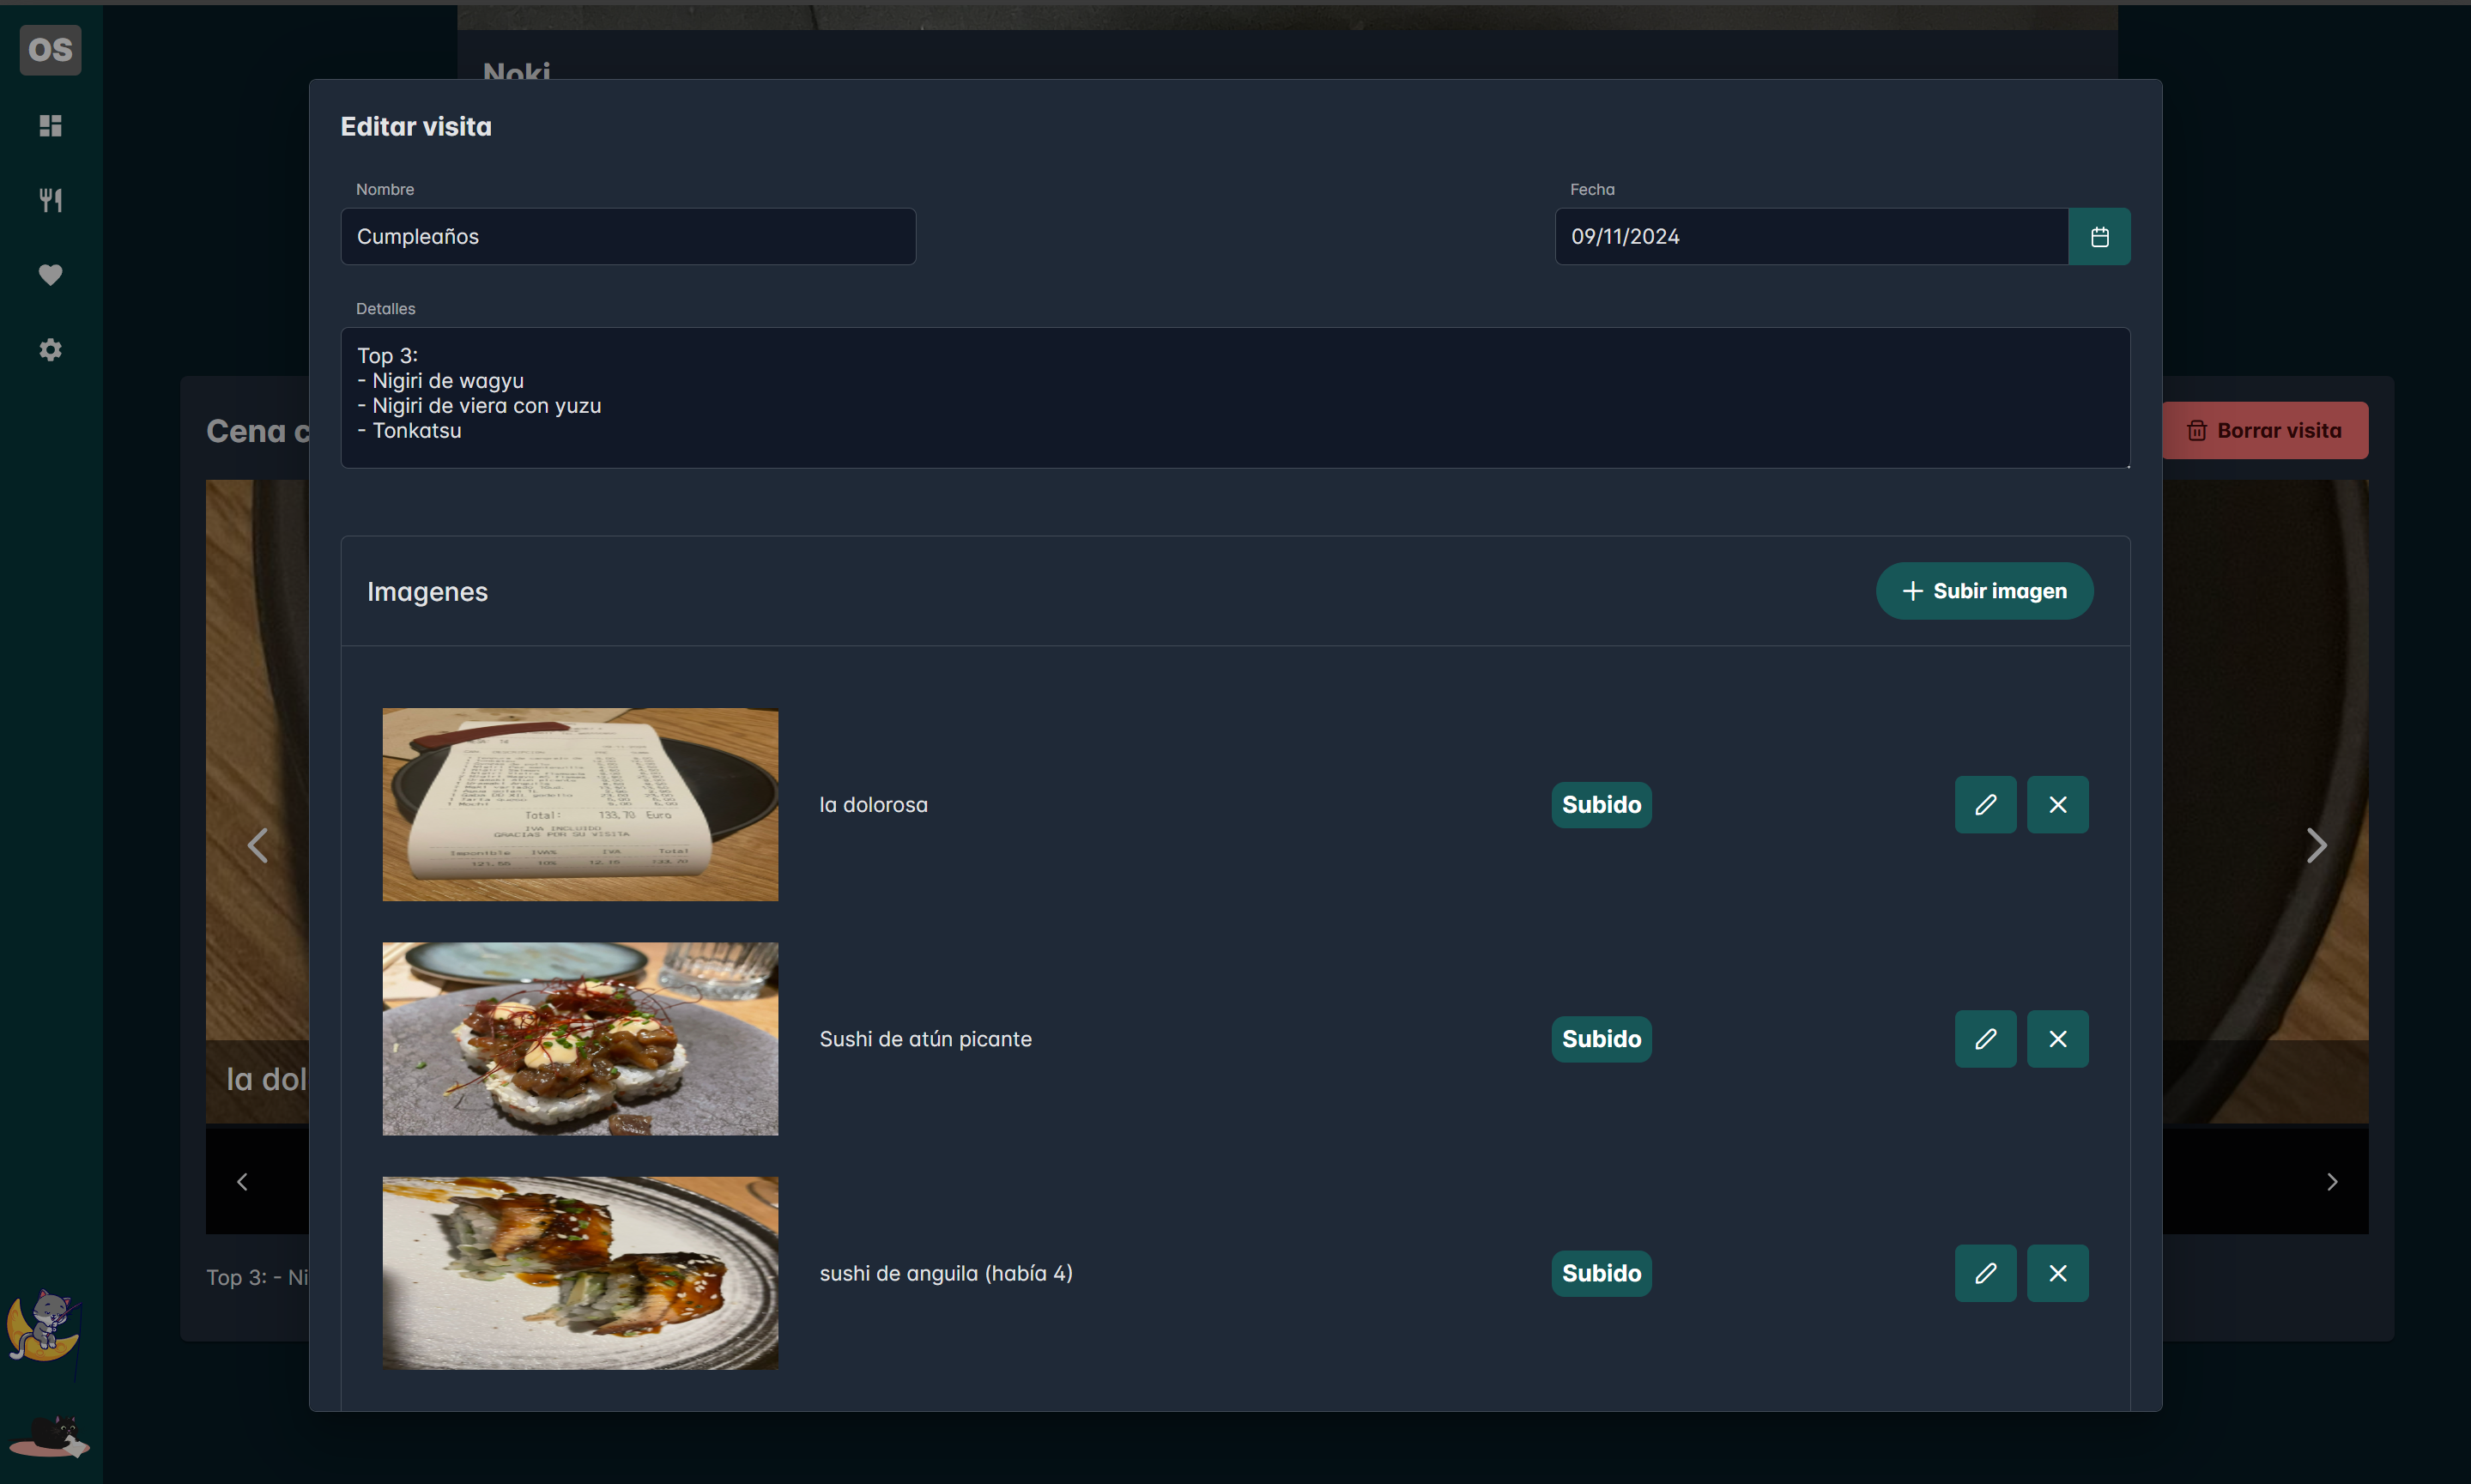Click the Fecha date input field

[x=1810, y=237]
